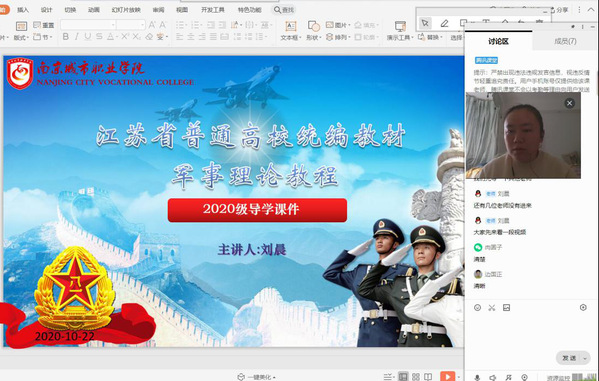This screenshot has width=599, height=381.
Task: Close the webcam video overlay
Action: point(570,103)
